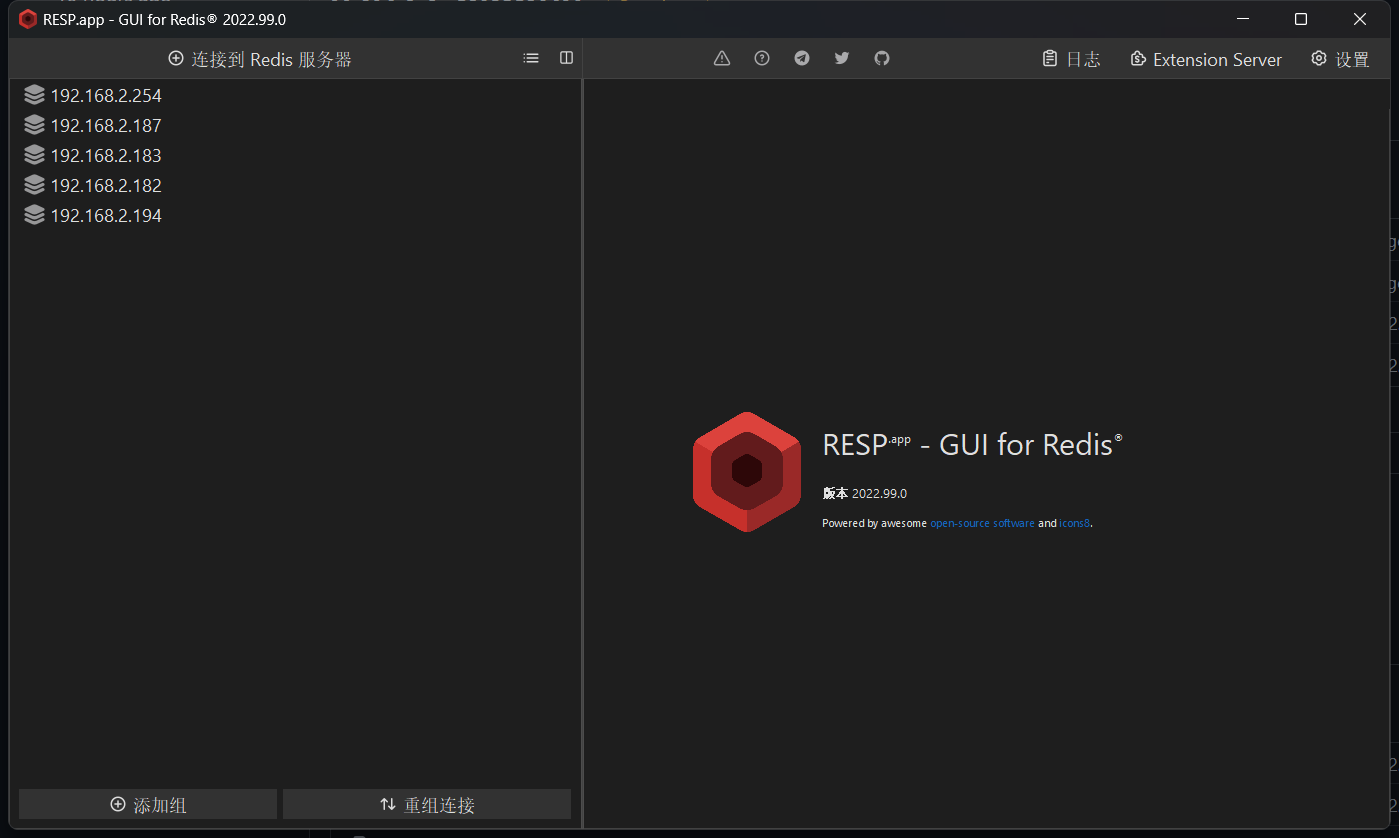Click the Twitter bird icon

(842, 59)
